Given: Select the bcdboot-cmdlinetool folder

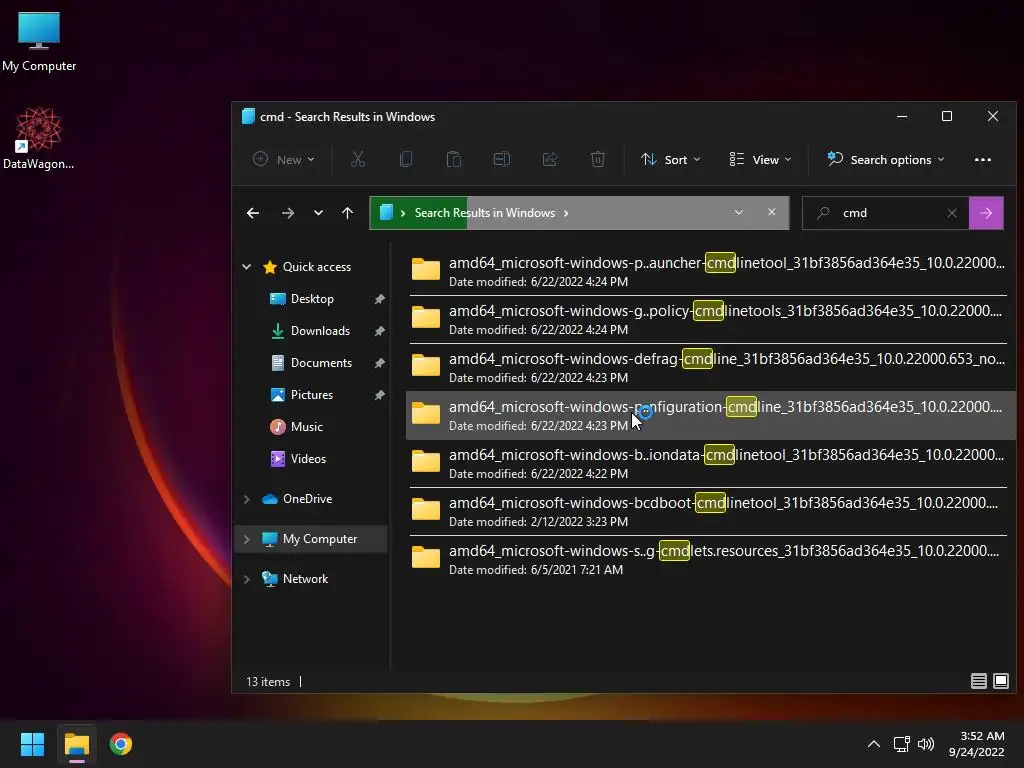Looking at the screenshot, I should 709,511.
